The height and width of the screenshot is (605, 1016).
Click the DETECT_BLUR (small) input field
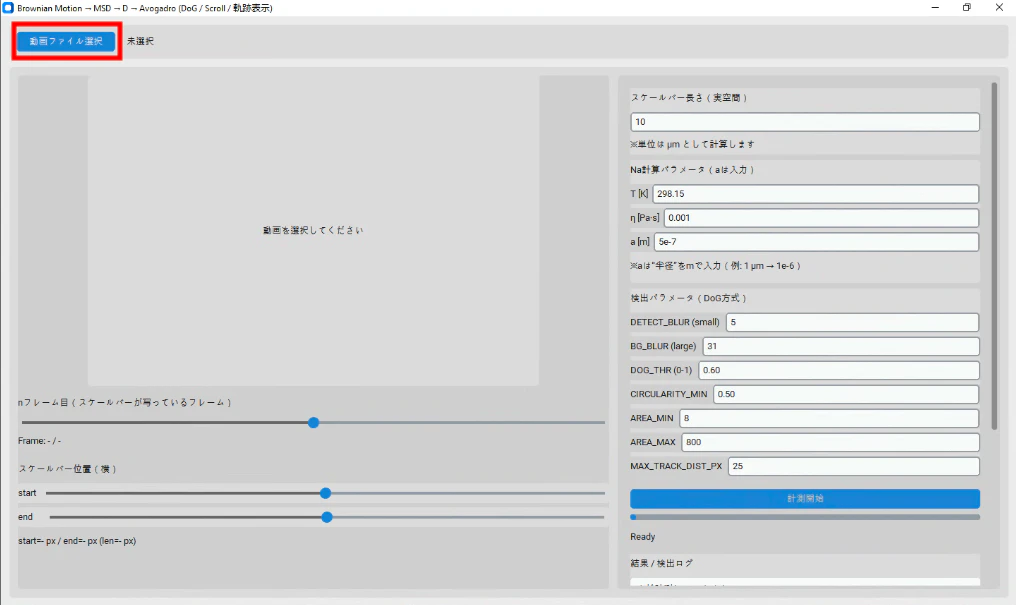tap(852, 322)
